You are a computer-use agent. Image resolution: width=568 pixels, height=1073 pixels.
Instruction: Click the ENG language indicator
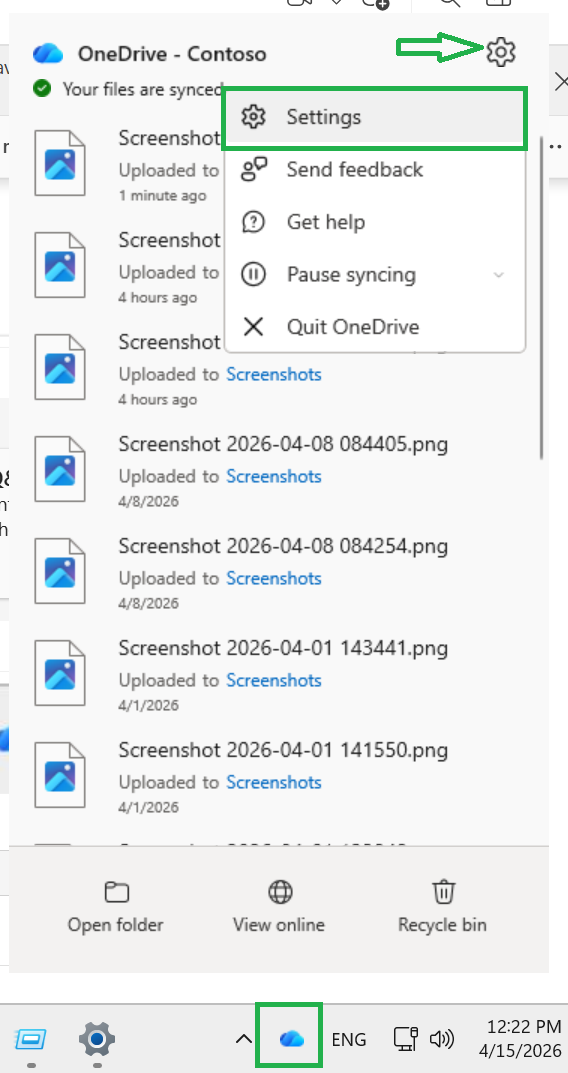pyautogui.click(x=349, y=1039)
